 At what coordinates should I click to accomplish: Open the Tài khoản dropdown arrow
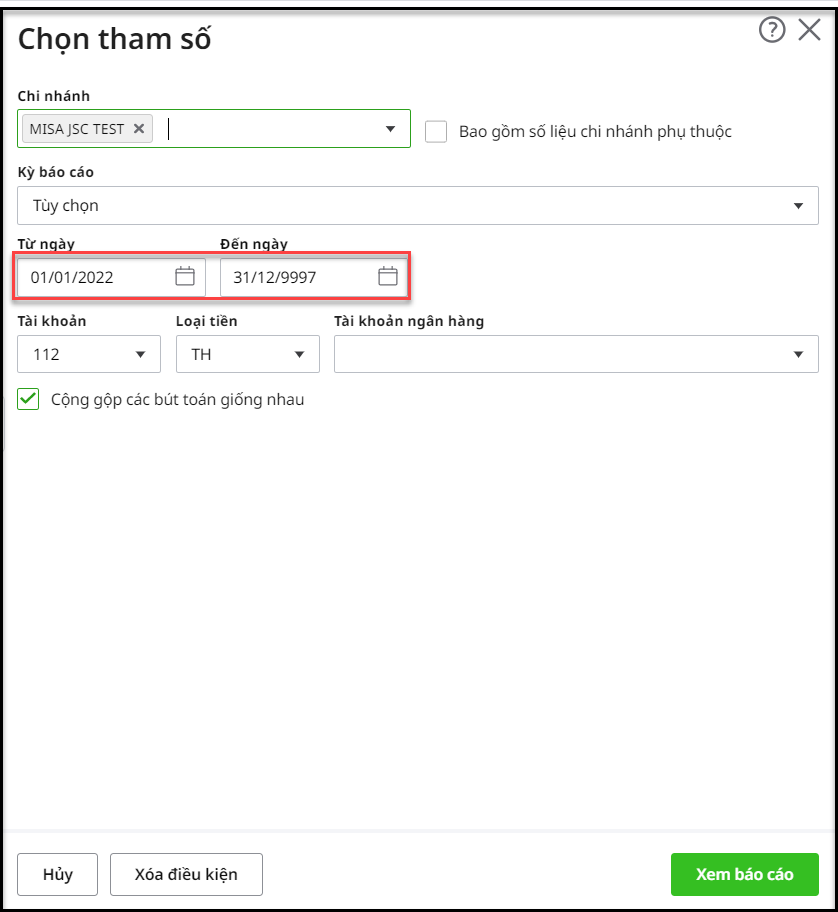point(140,354)
